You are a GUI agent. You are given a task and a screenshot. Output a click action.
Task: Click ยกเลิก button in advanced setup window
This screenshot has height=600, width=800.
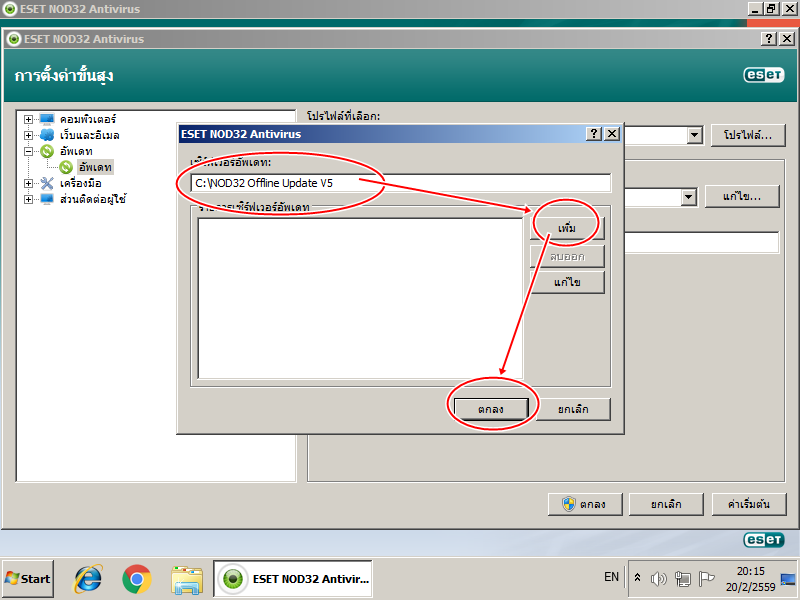coord(666,504)
